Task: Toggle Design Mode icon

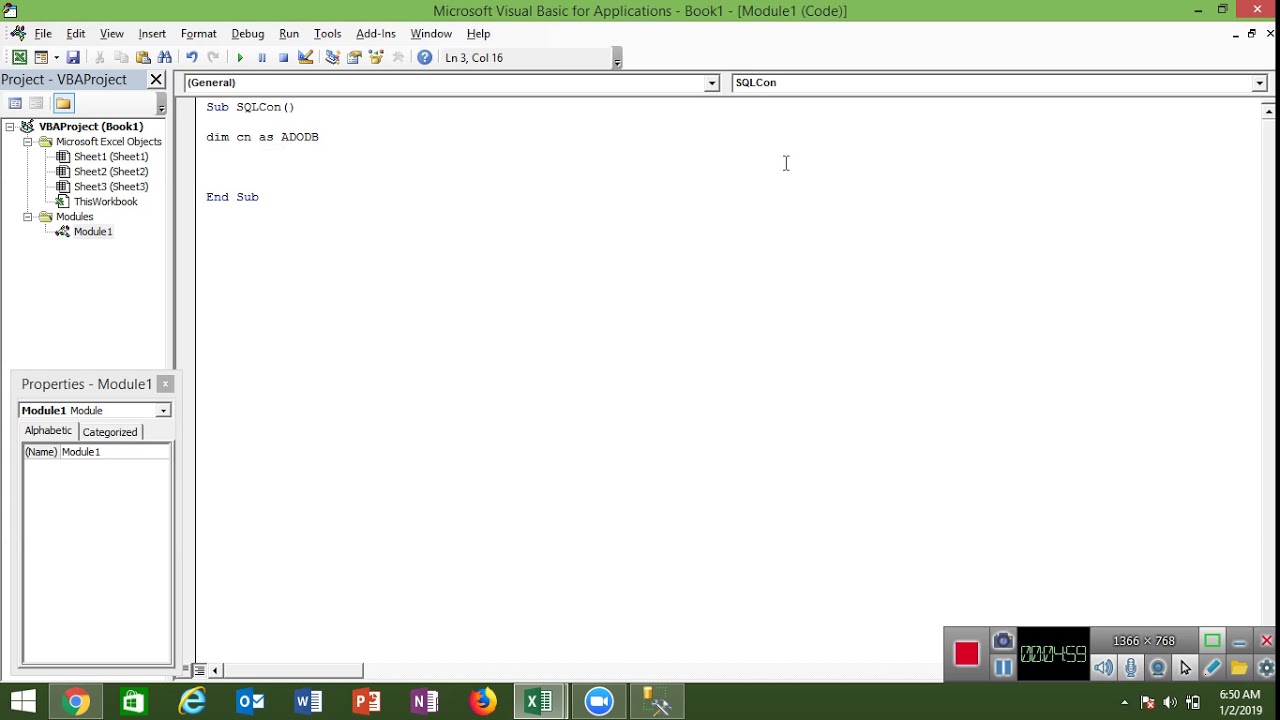Action: (306, 58)
